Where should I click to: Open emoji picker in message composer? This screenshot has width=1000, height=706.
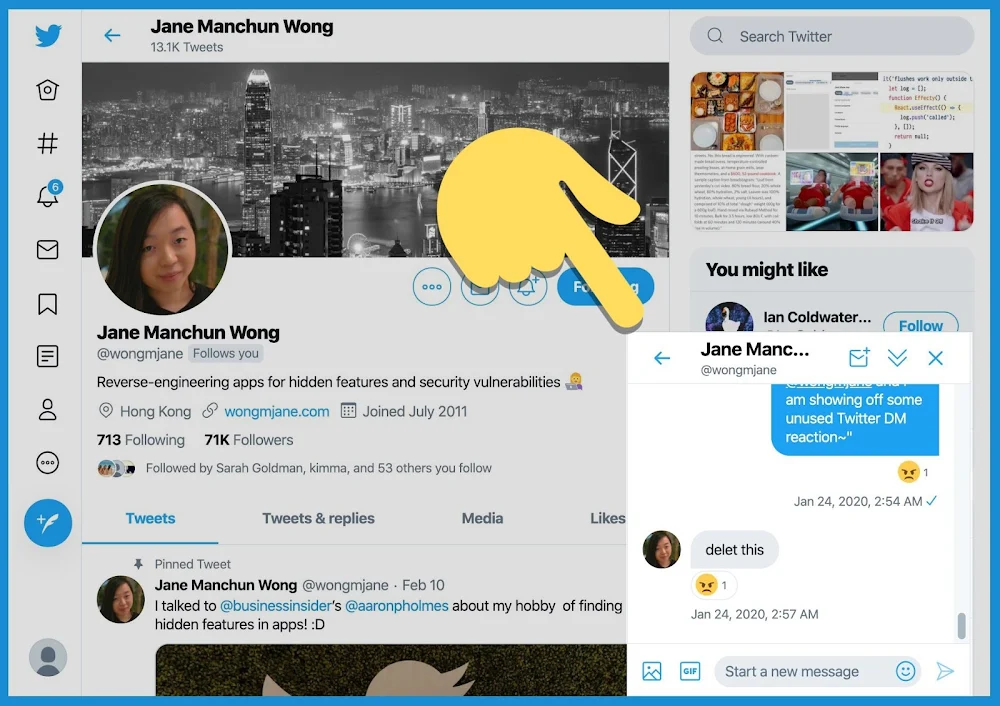tap(906, 671)
